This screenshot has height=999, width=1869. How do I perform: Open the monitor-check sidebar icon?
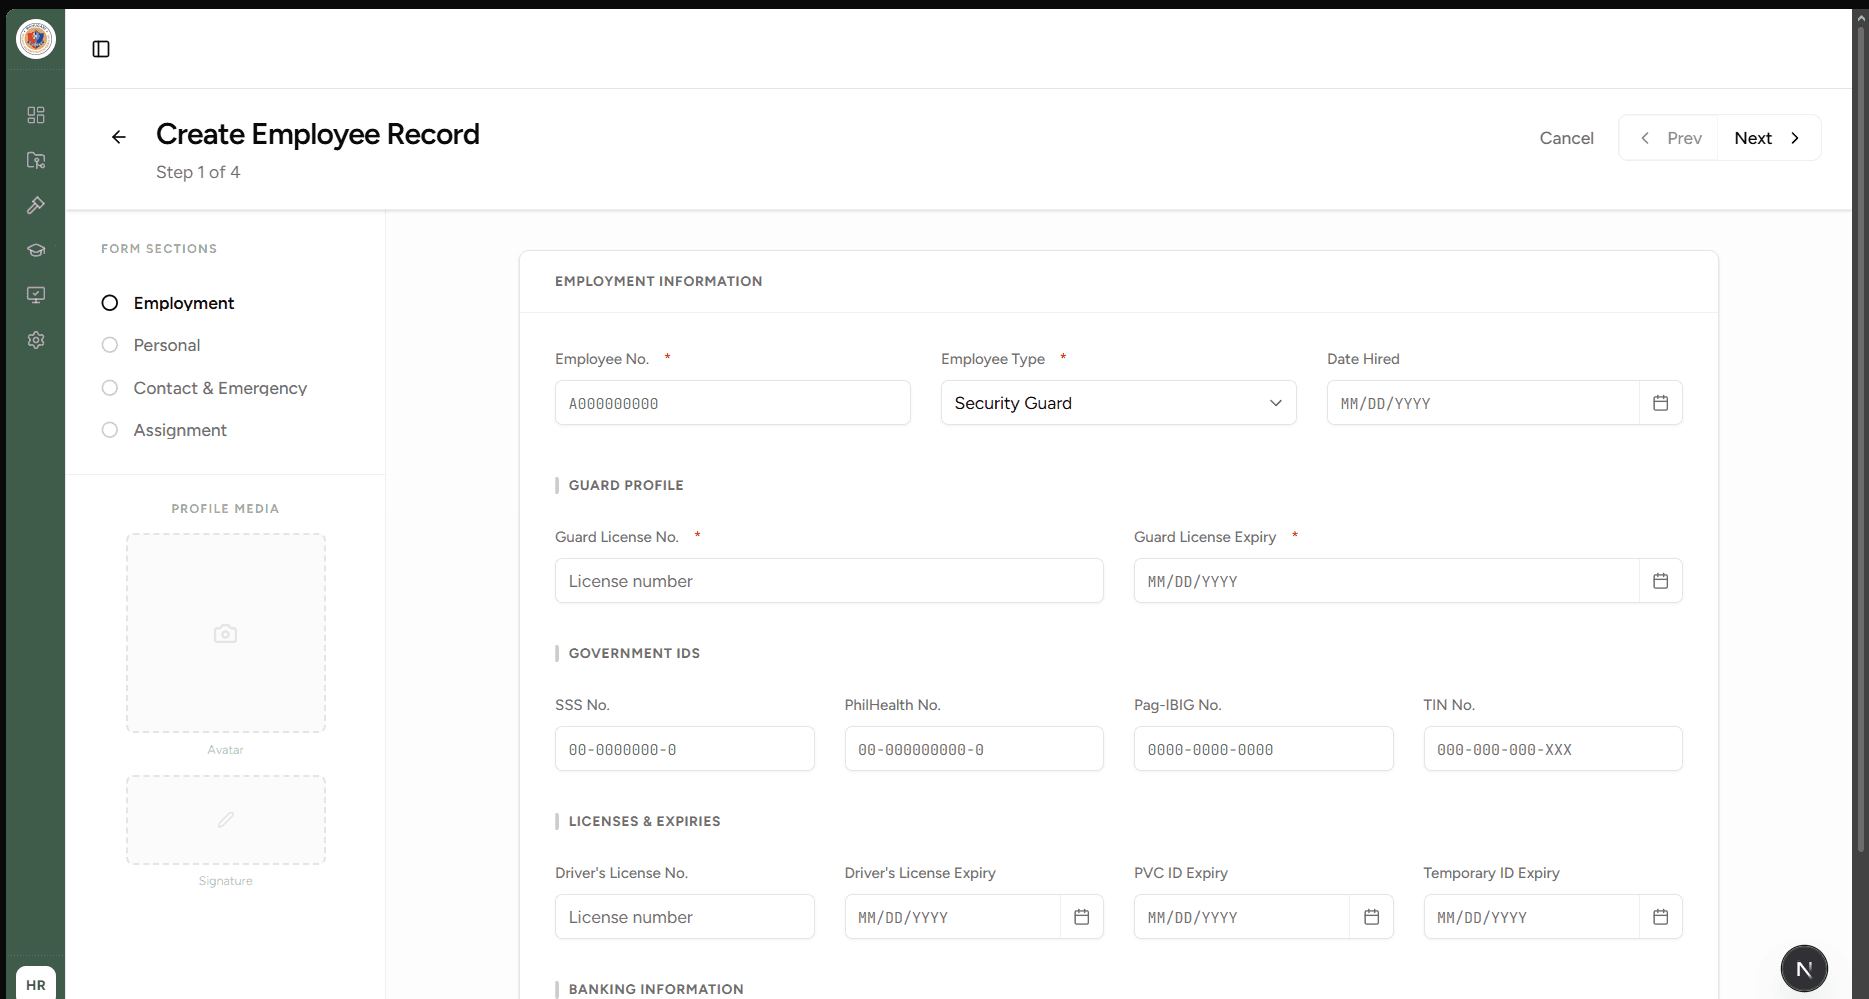coord(36,295)
